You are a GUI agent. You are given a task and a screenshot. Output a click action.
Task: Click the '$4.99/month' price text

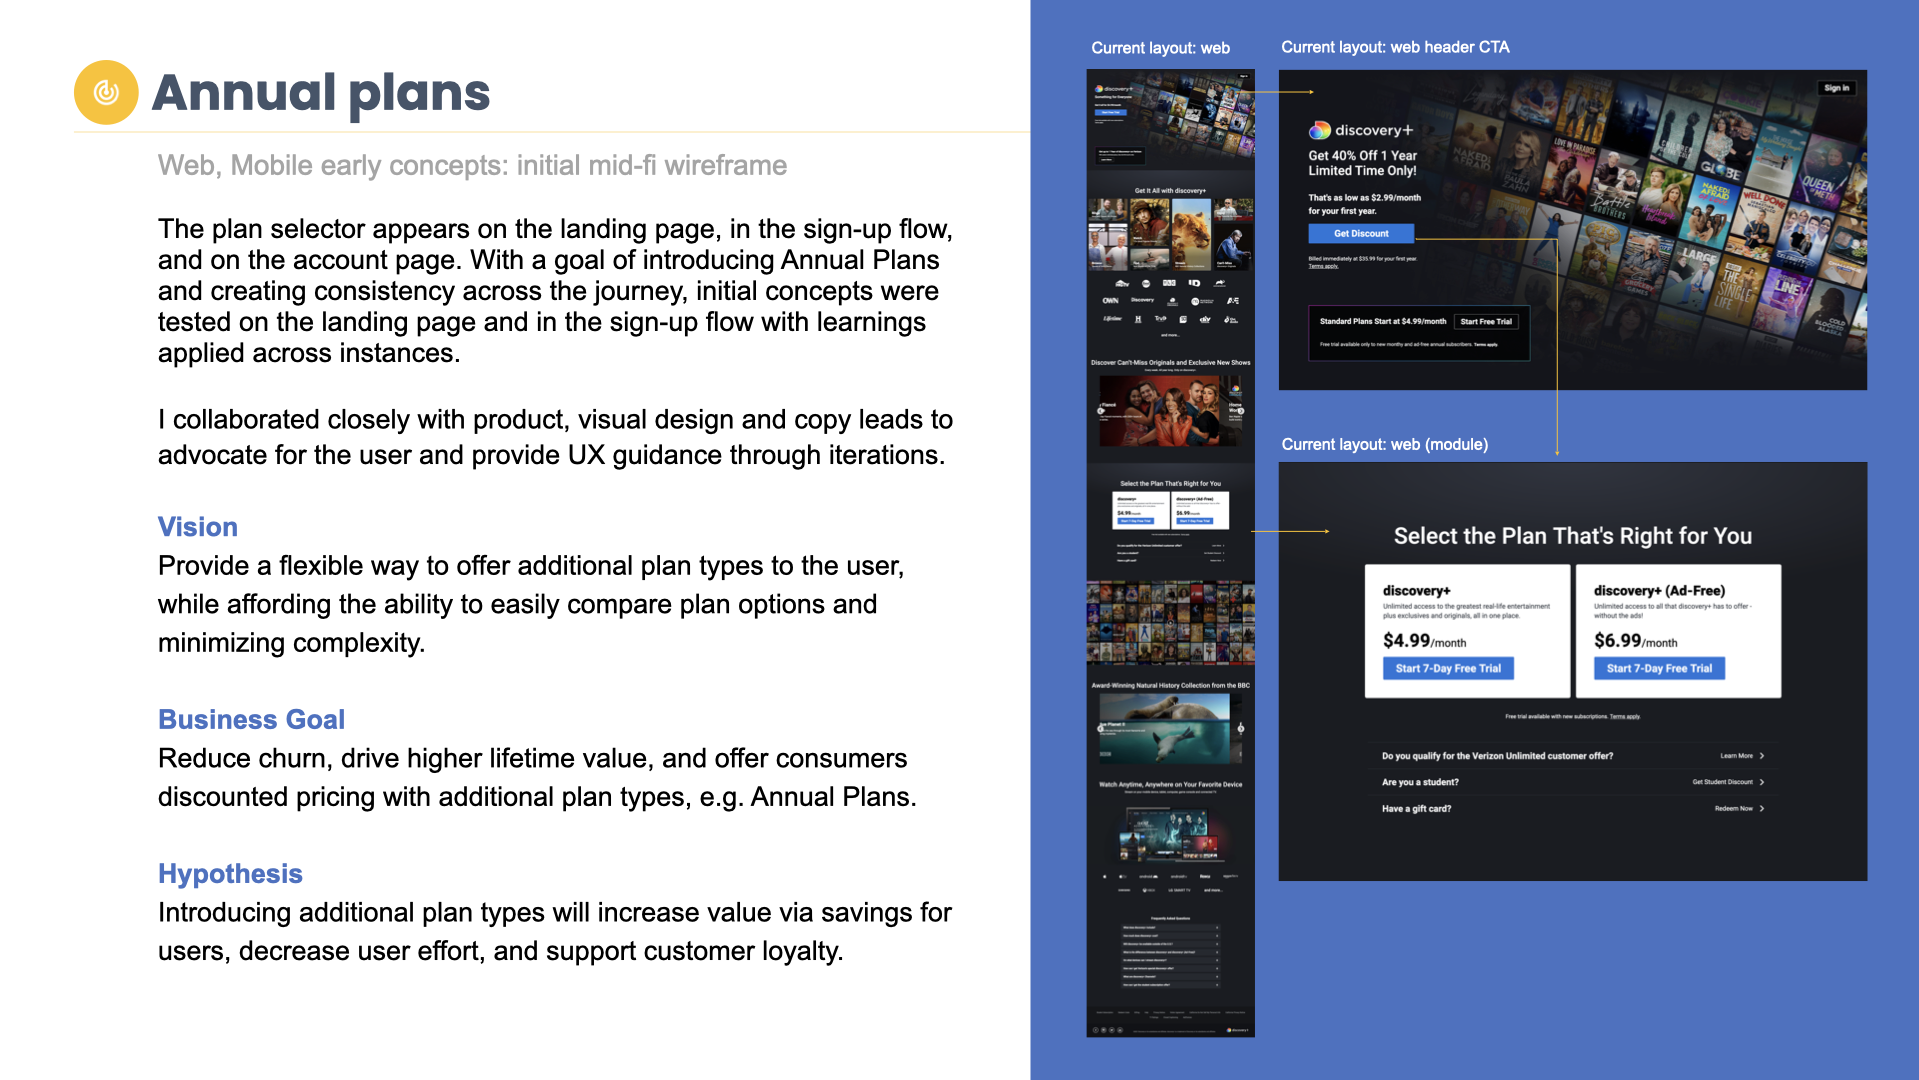click(x=1424, y=641)
